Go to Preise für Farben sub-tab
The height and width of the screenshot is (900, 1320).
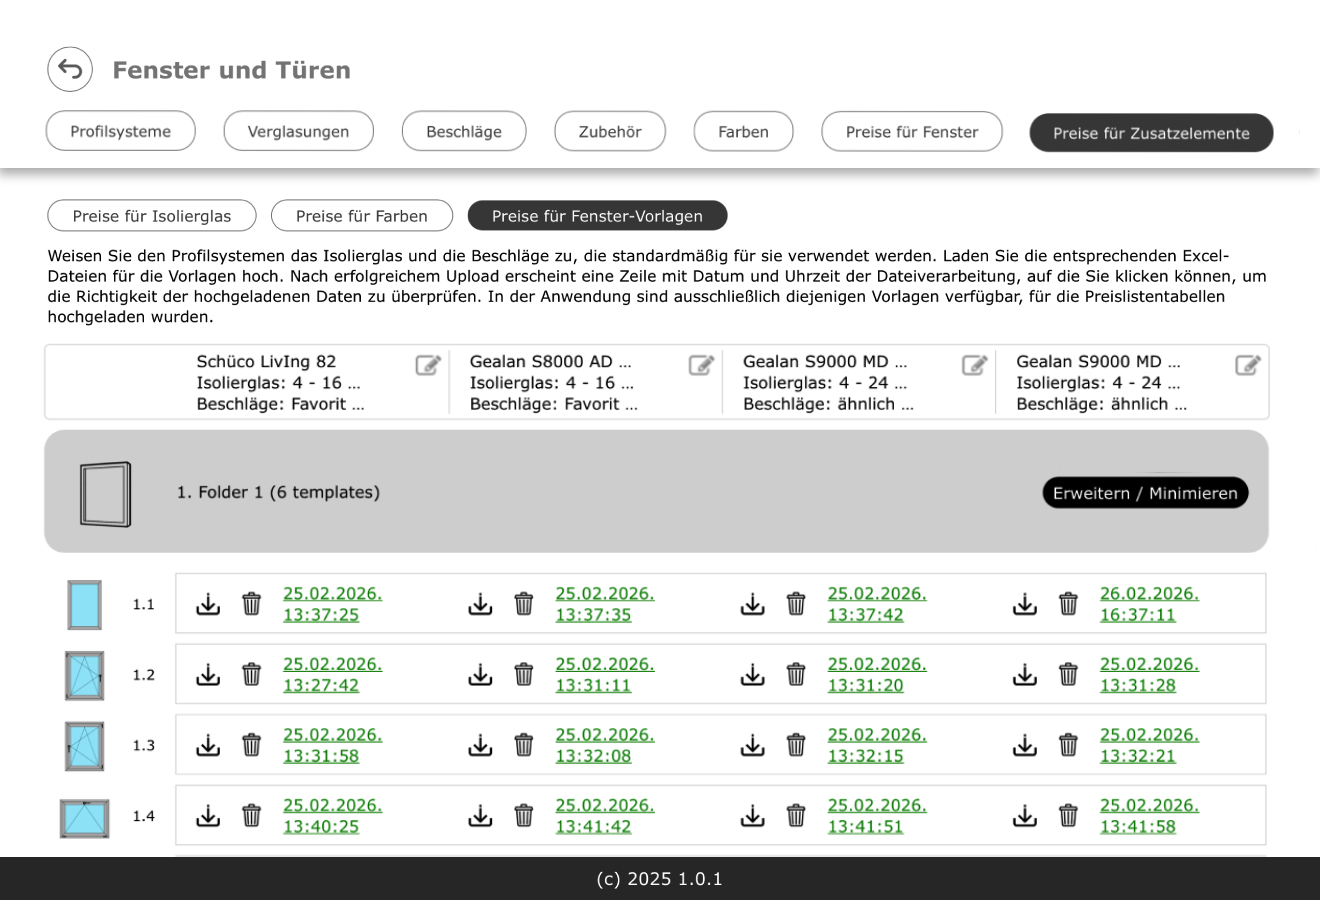click(x=362, y=216)
